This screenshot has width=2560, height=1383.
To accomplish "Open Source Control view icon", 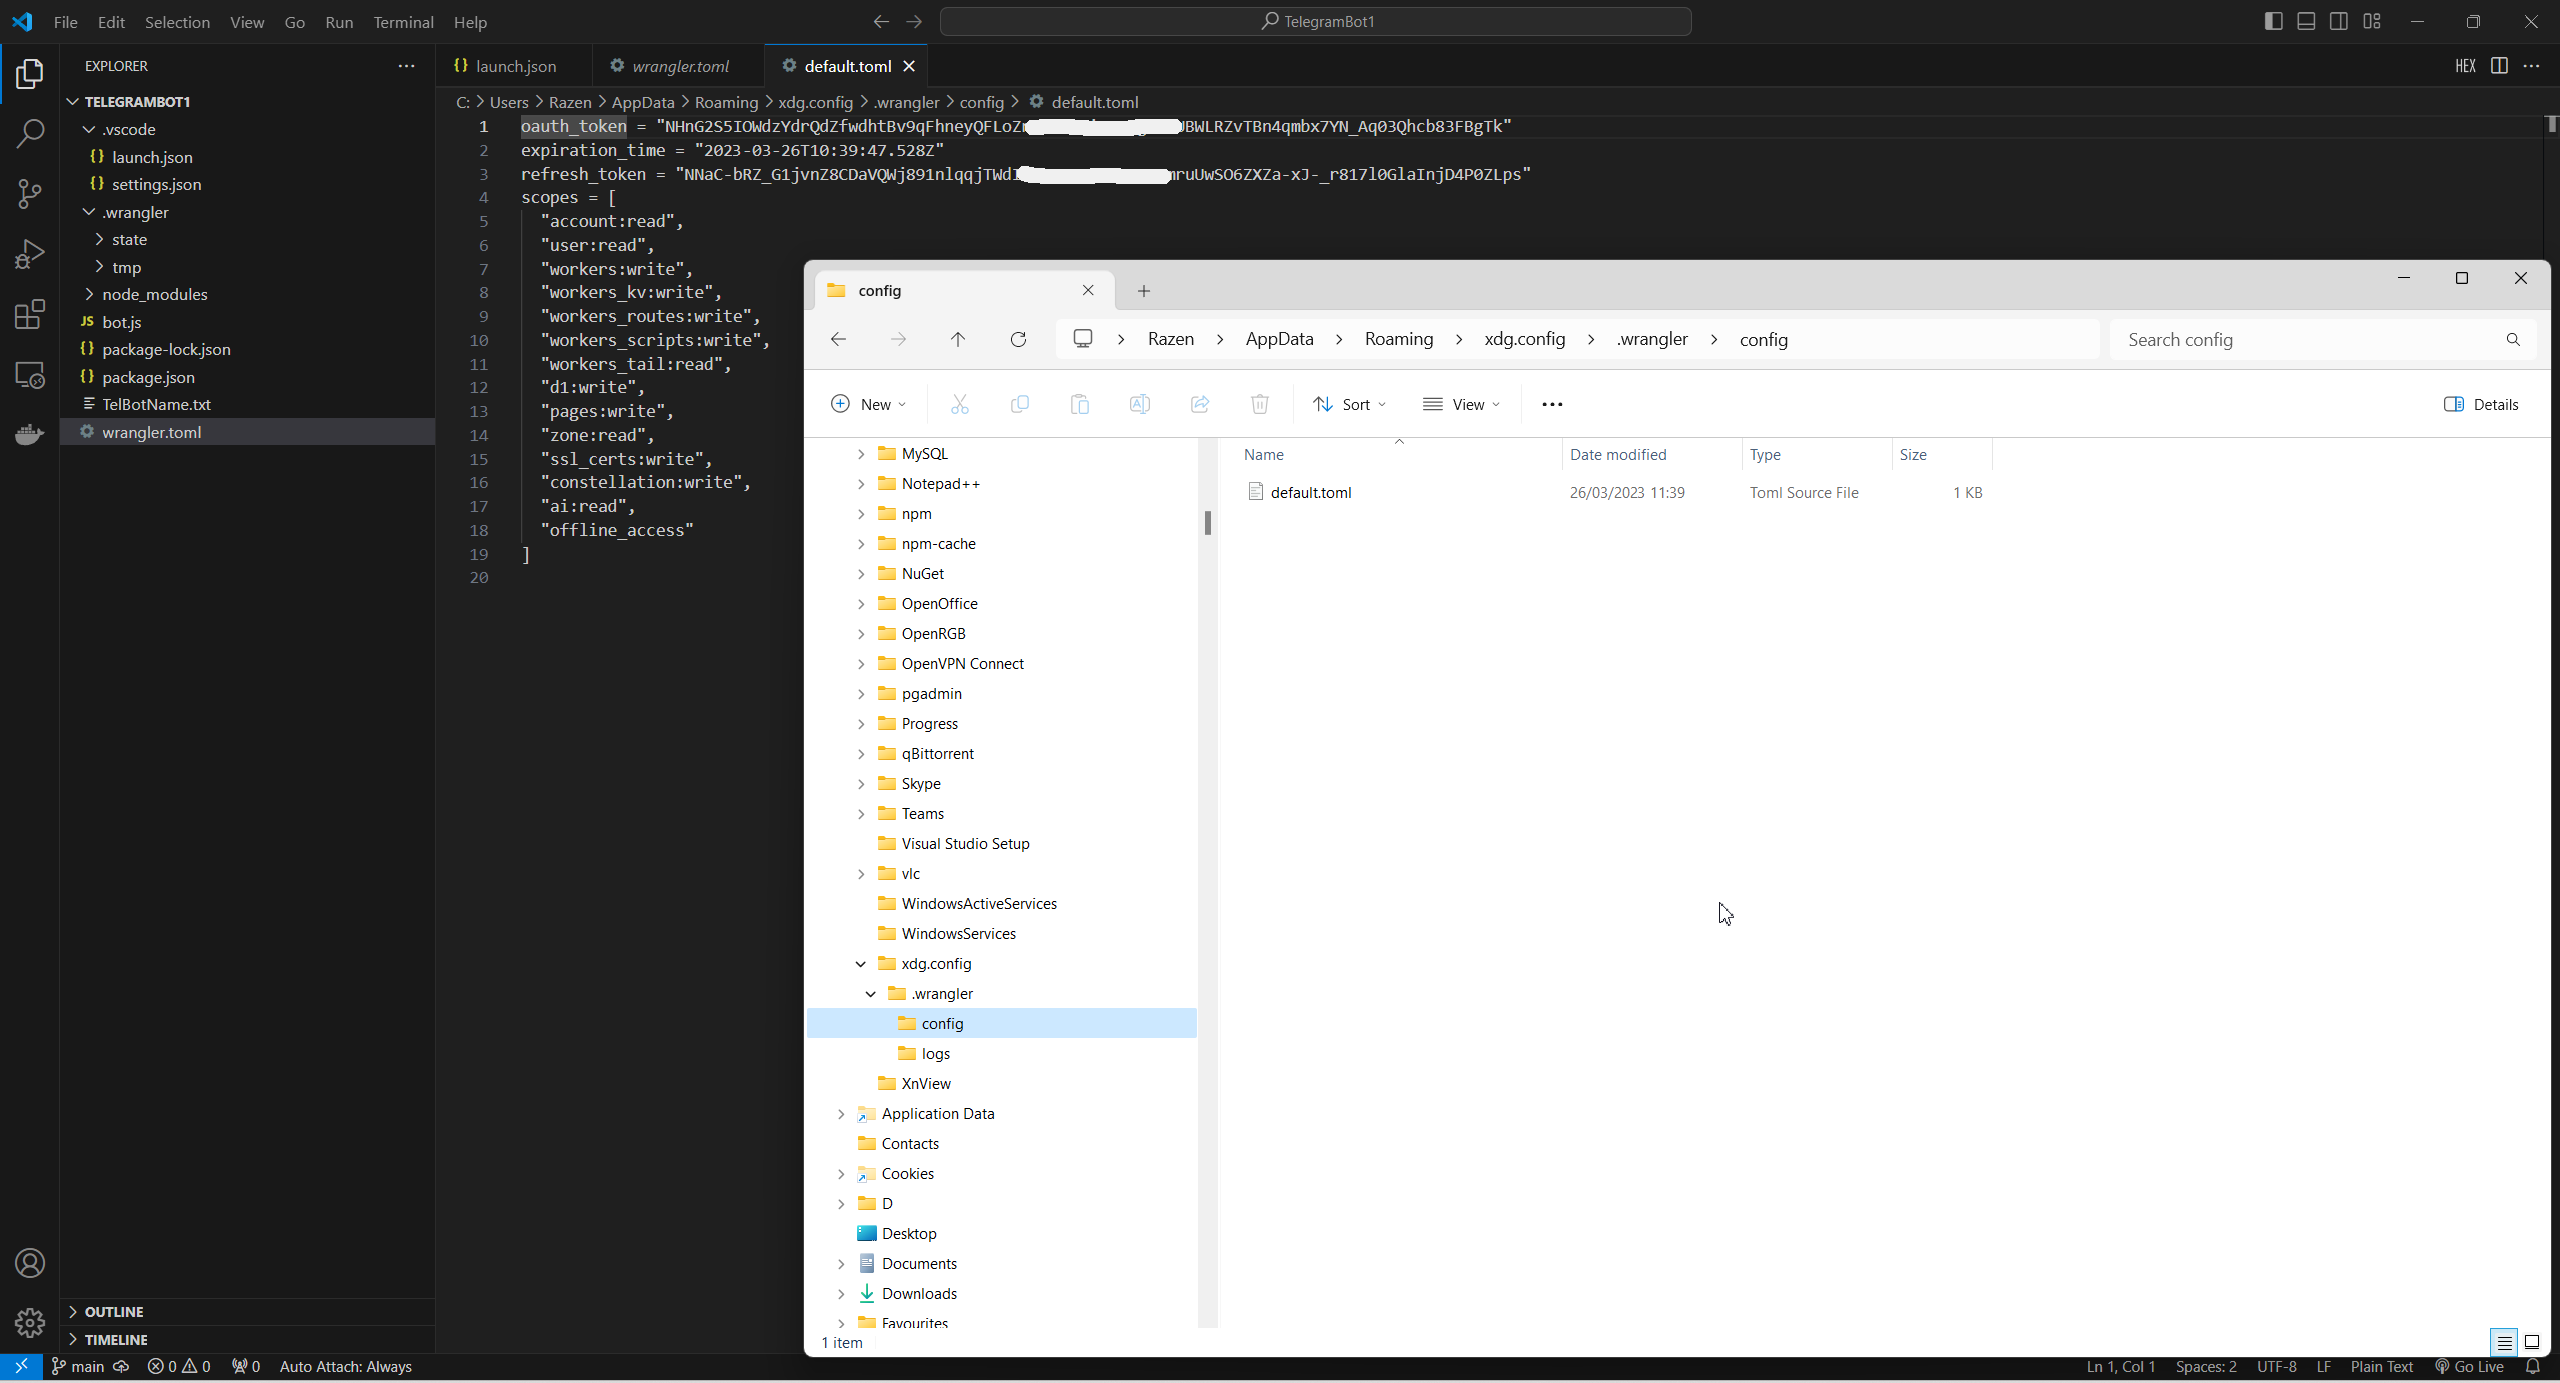I will tap(30, 194).
